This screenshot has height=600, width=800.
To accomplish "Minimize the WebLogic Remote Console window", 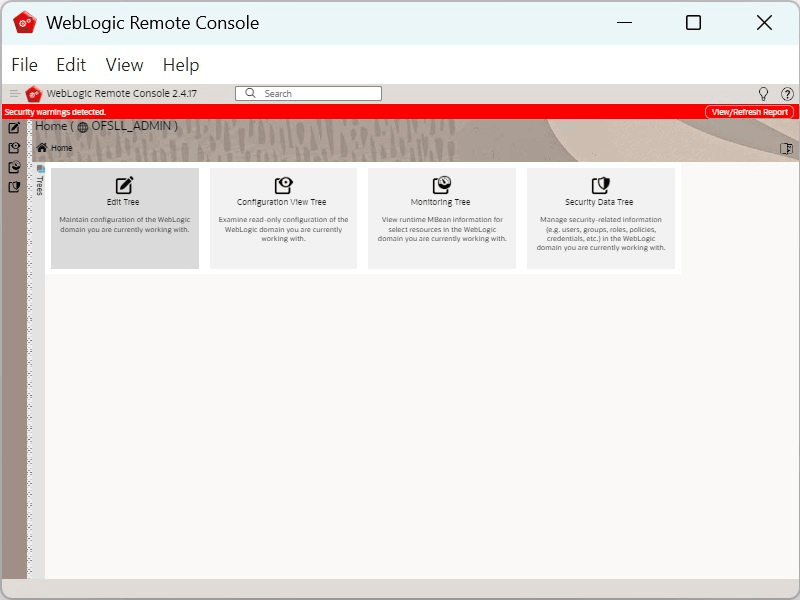I will (624, 22).
